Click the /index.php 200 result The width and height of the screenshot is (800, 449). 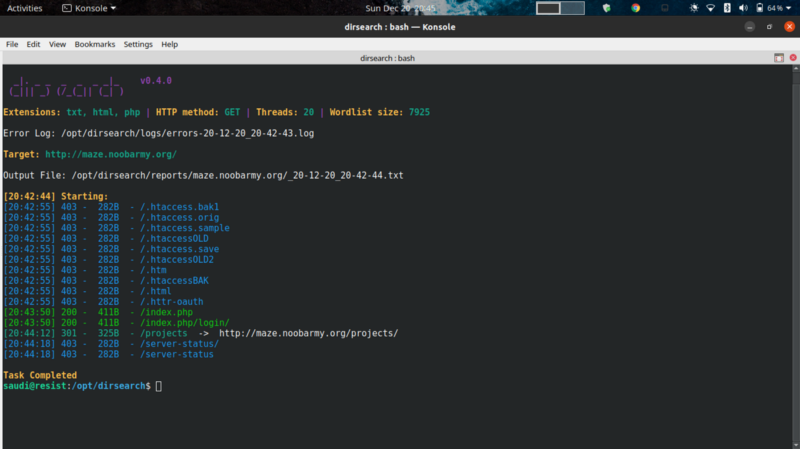166,312
